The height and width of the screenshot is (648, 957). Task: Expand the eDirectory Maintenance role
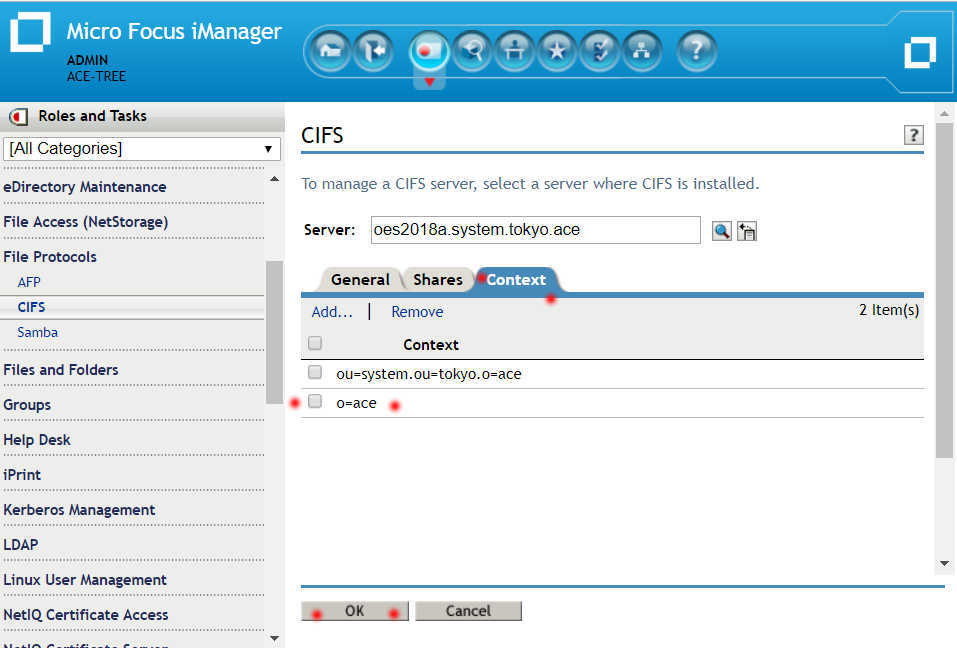pyautogui.click(x=85, y=187)
